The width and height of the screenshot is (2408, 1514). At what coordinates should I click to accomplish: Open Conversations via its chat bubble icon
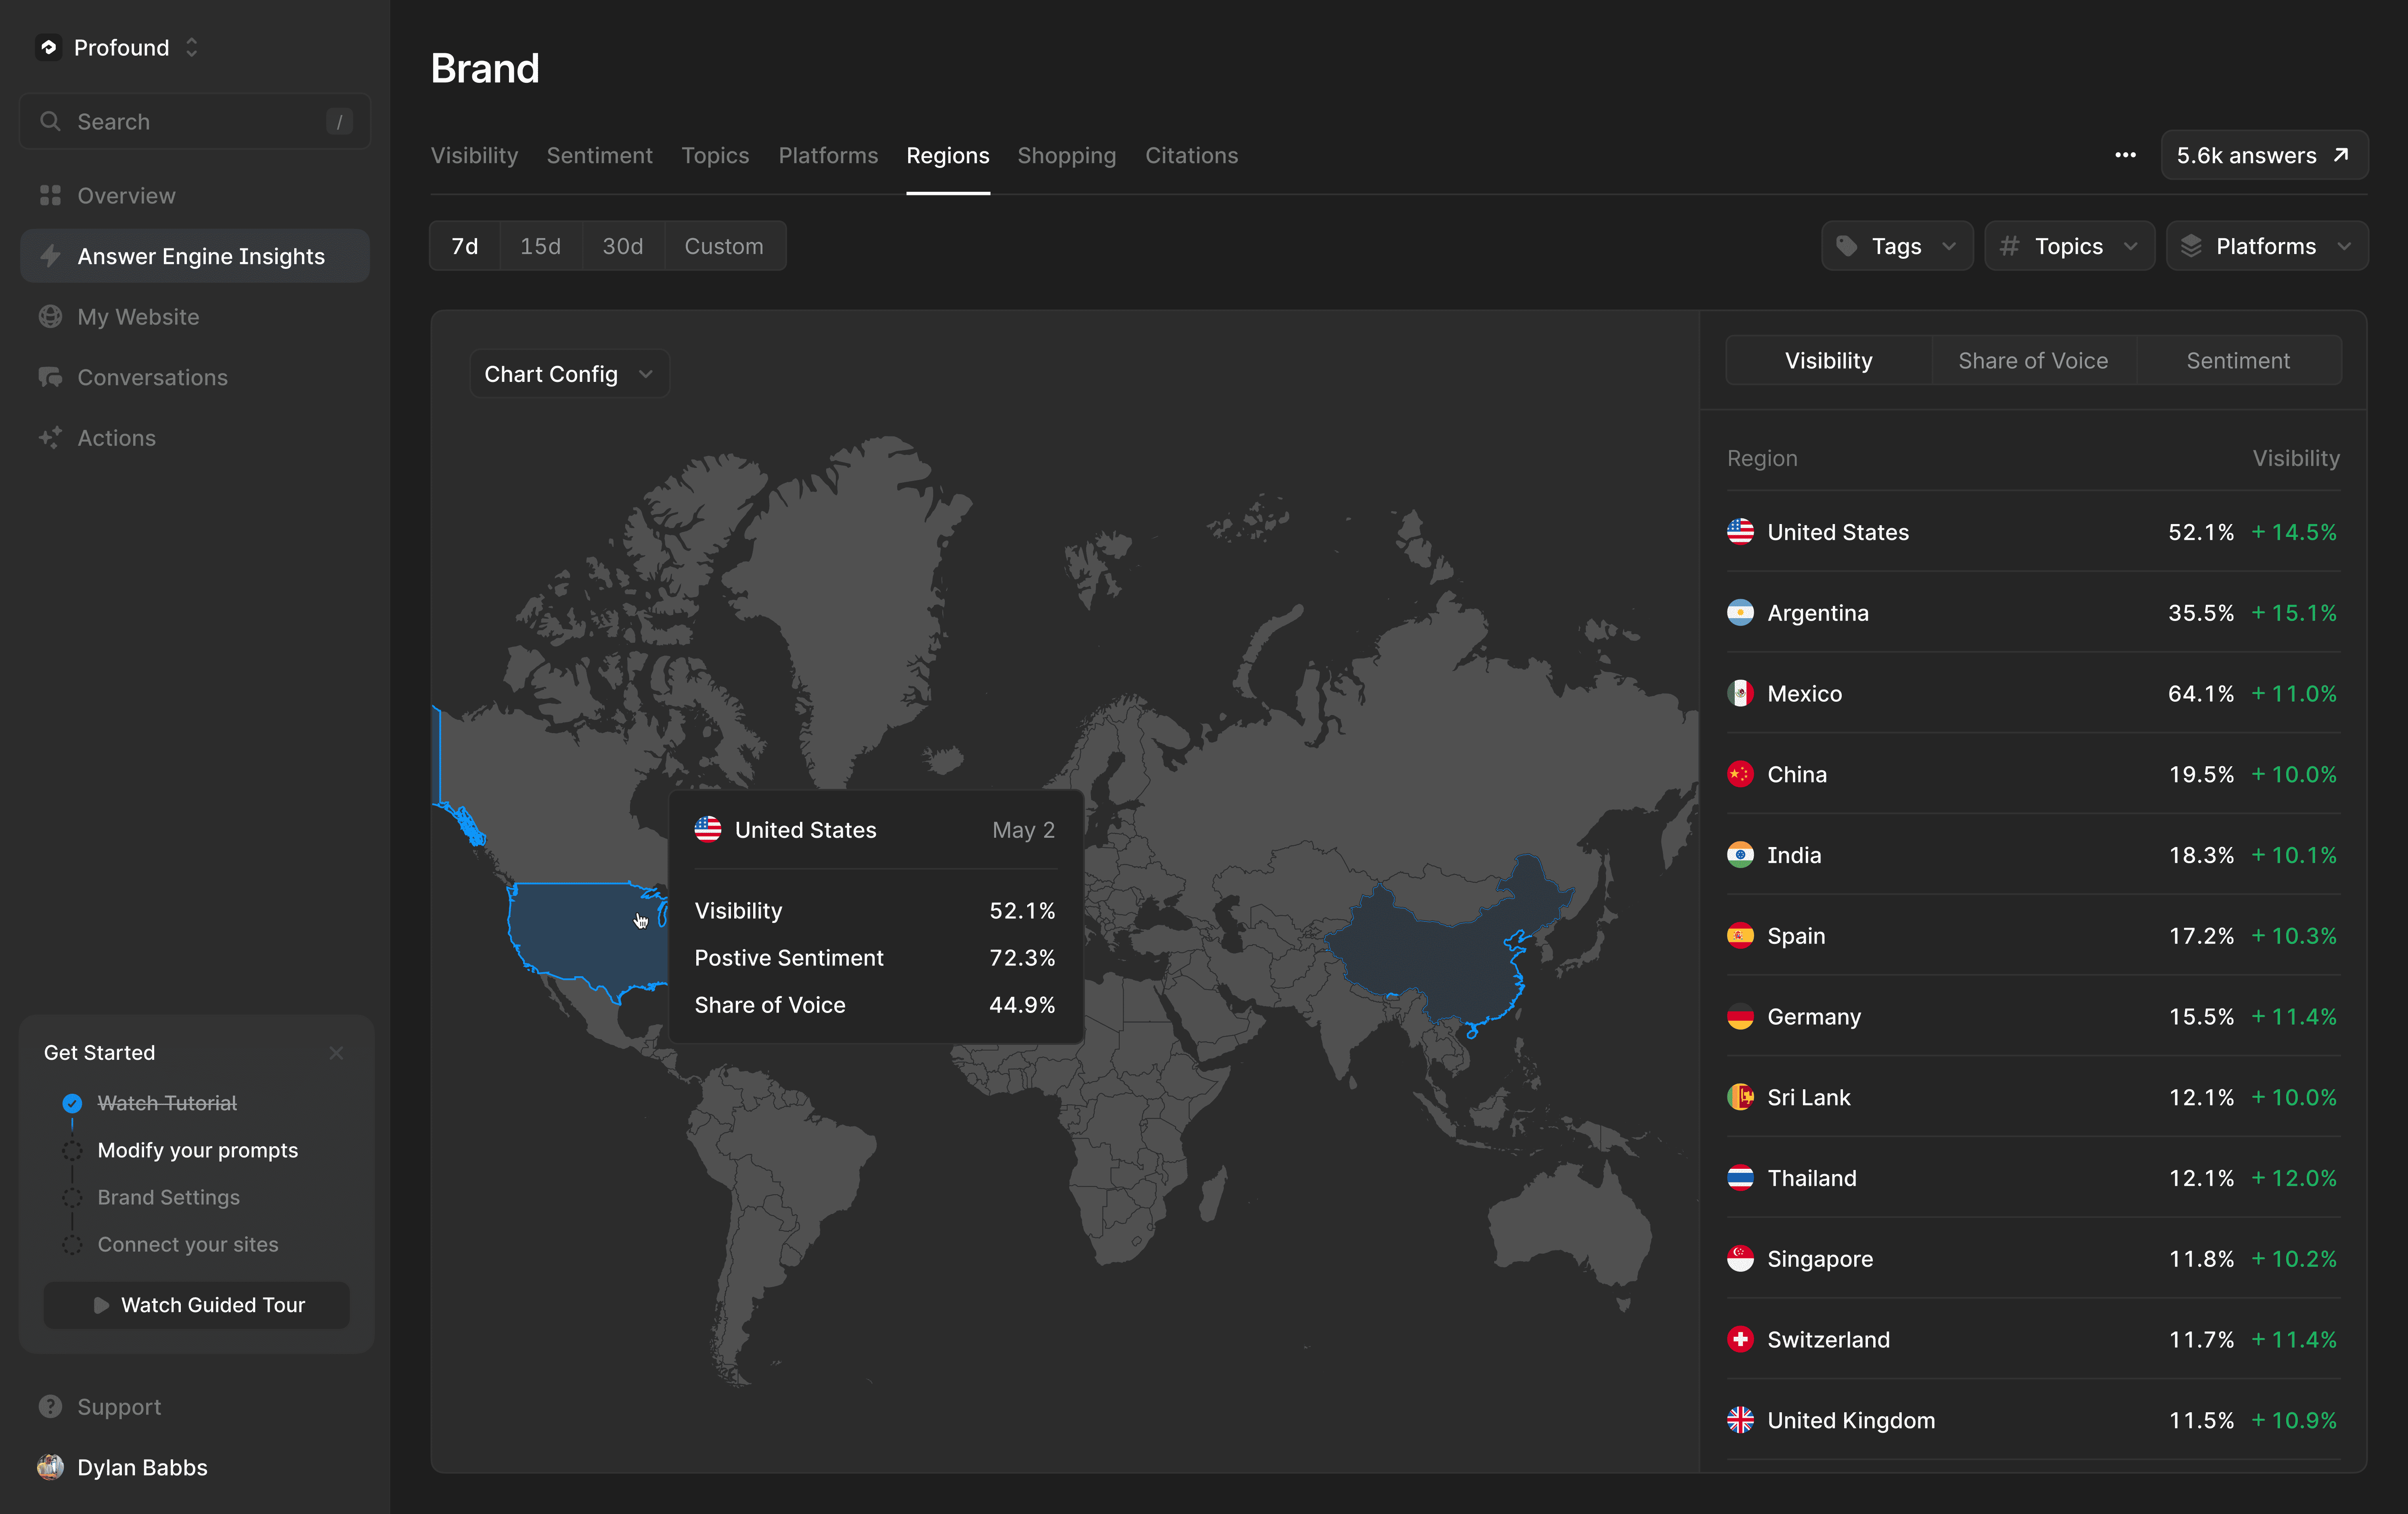(x=50, y=377)
